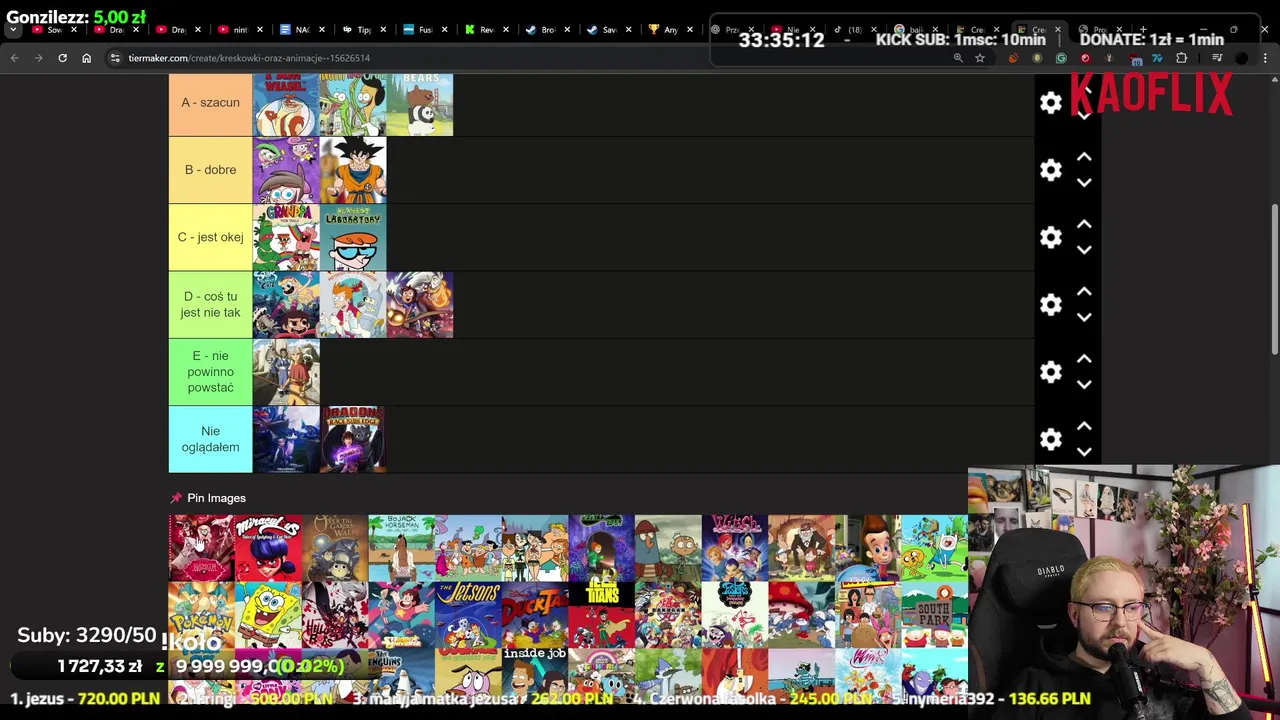Viewport: 1280px width, 720px height.
Task: Pick the SpongeBob image from pool
Action: 268,615
